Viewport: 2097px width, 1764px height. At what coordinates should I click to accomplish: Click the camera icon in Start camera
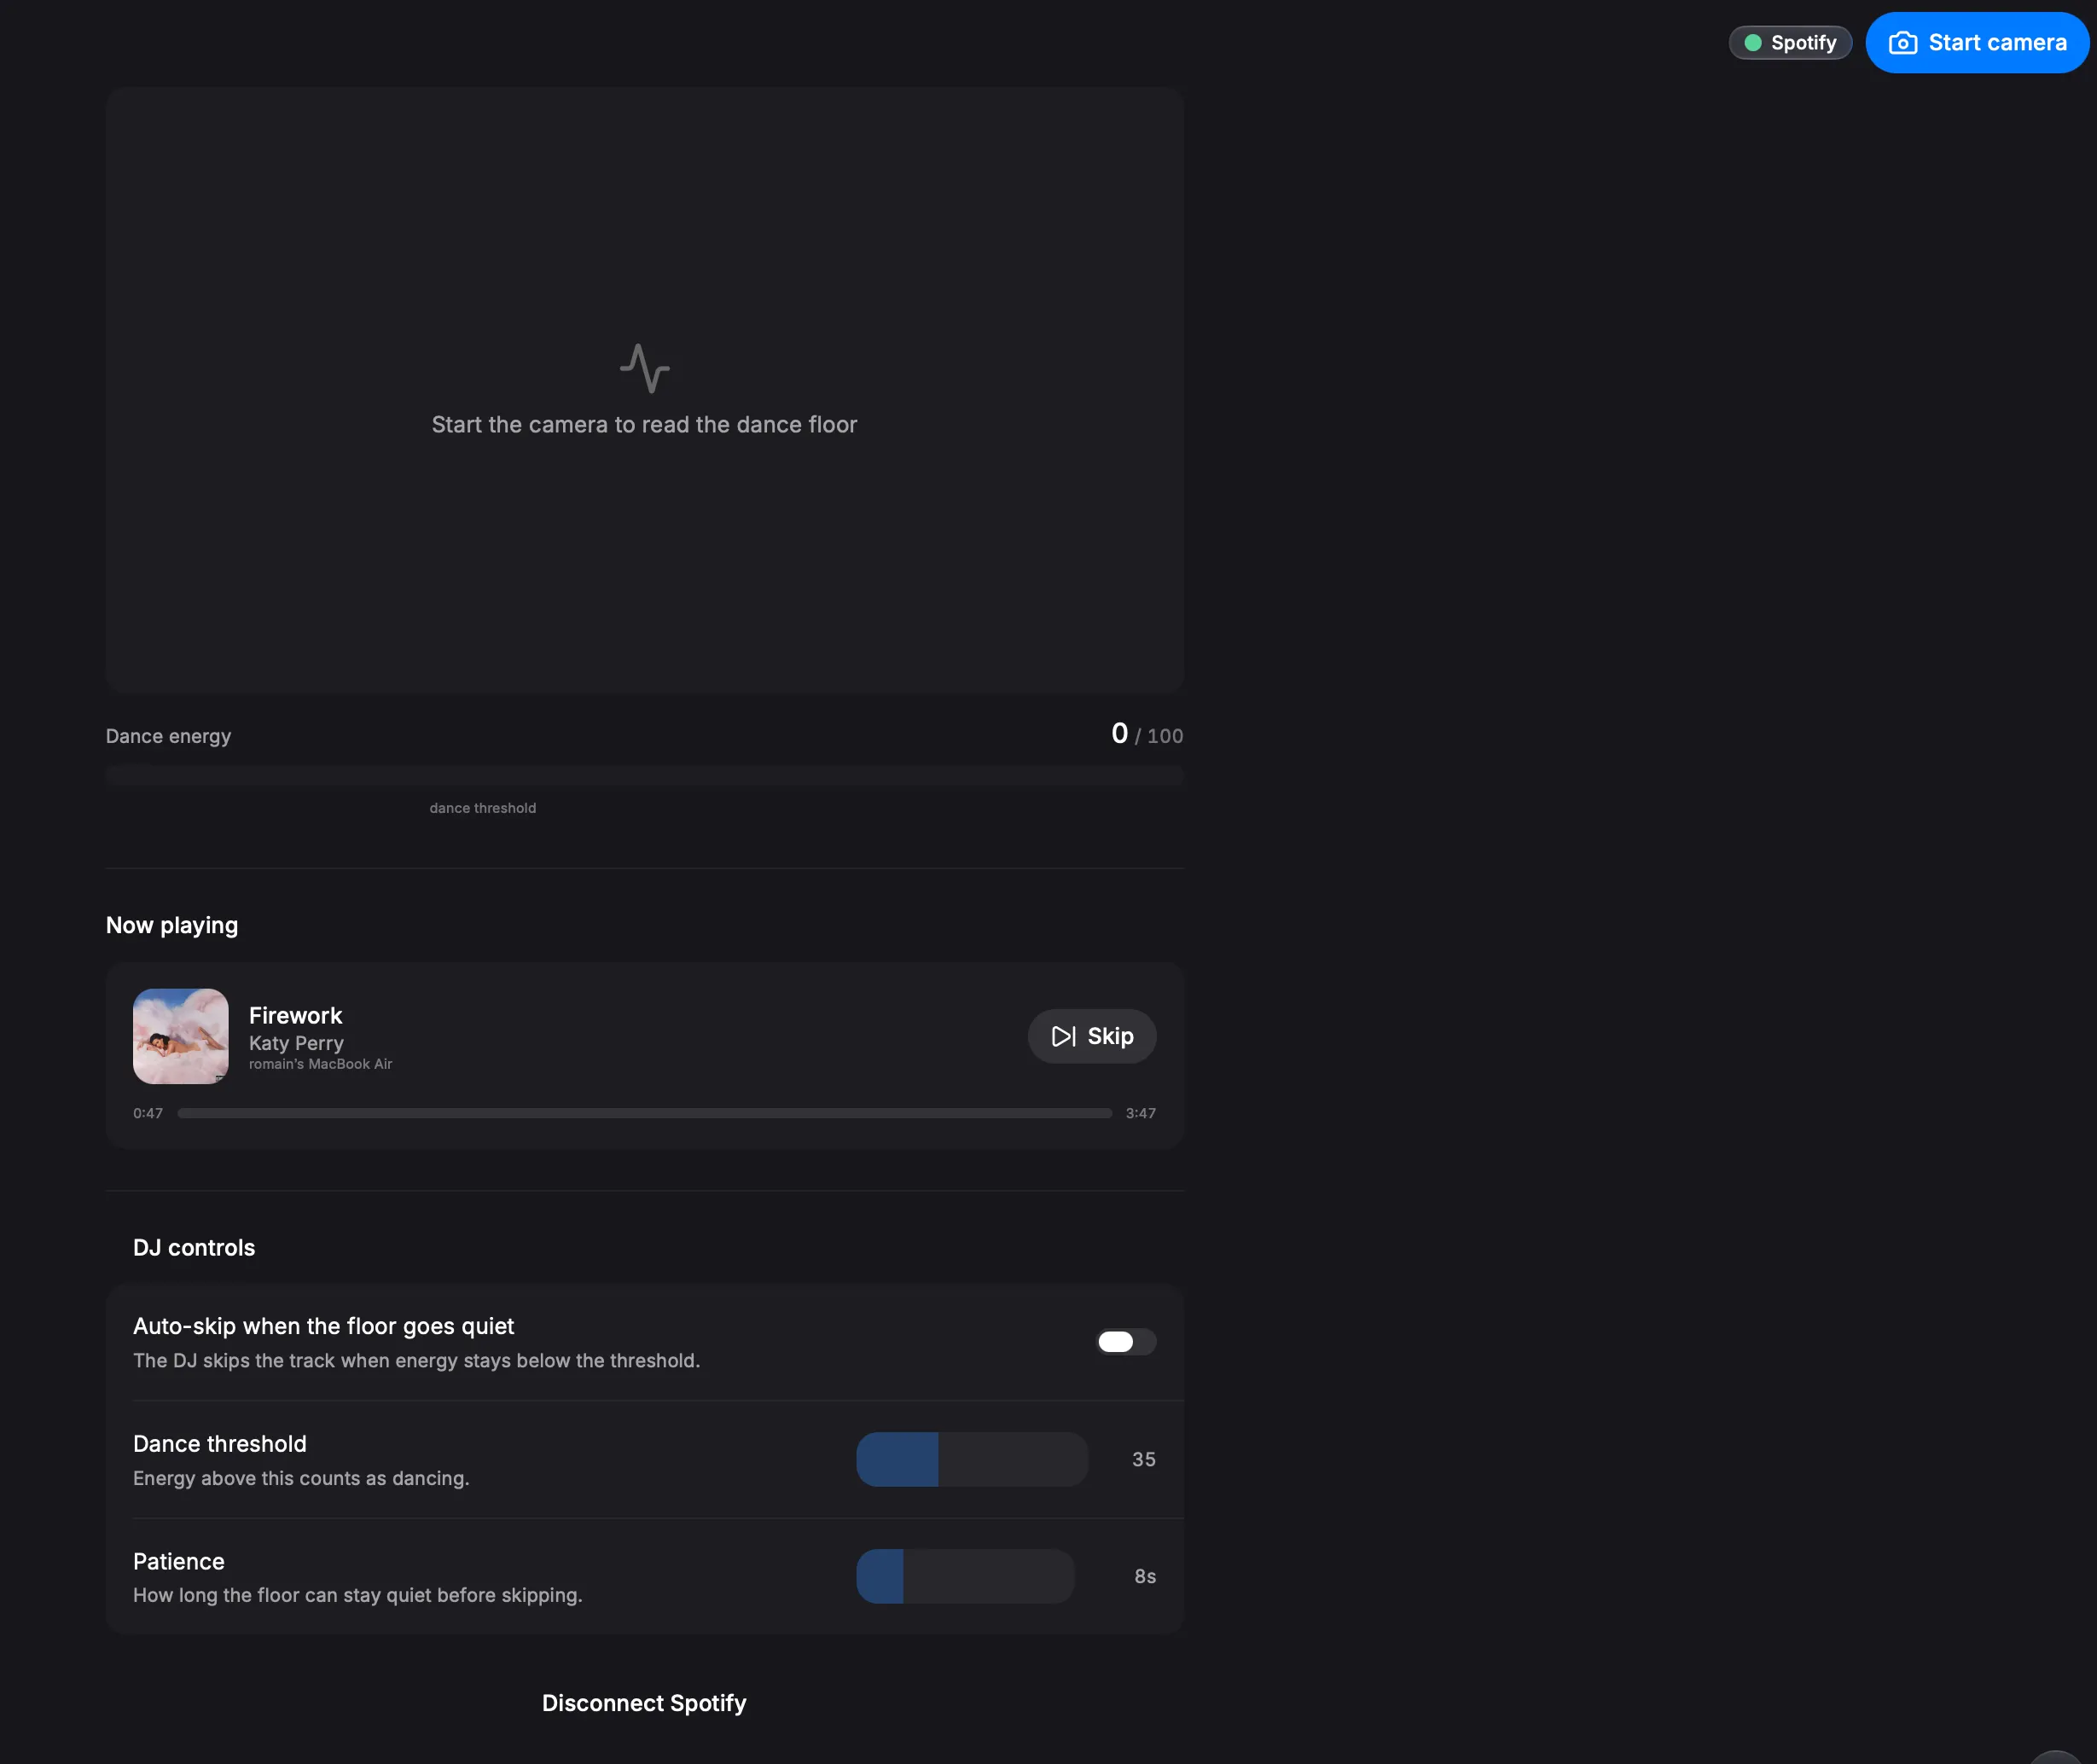tap(1902, 43)
